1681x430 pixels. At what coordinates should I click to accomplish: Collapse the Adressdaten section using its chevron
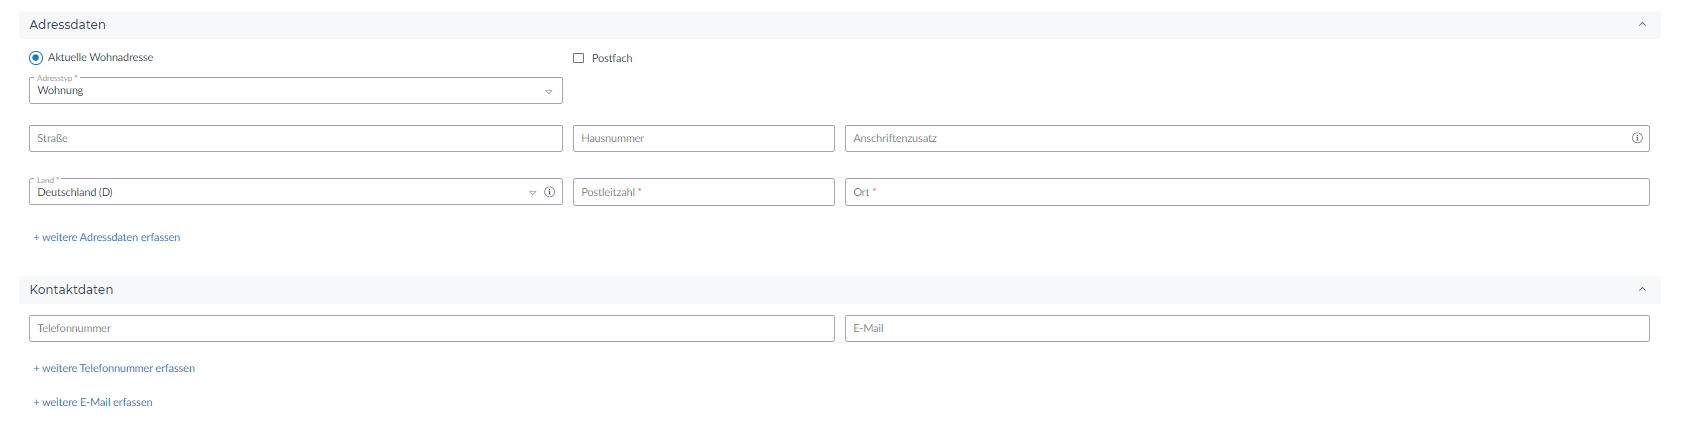[x=1642, y=24]
